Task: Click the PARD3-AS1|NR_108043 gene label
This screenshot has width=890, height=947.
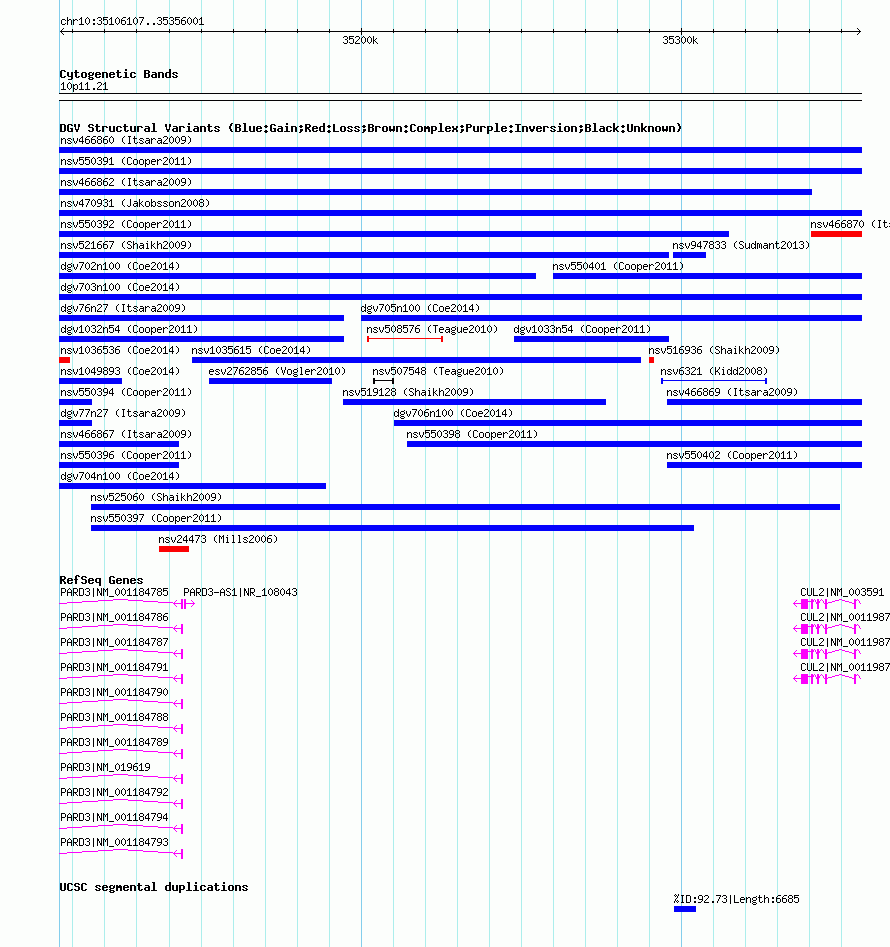Action: [x=240, y=592]
